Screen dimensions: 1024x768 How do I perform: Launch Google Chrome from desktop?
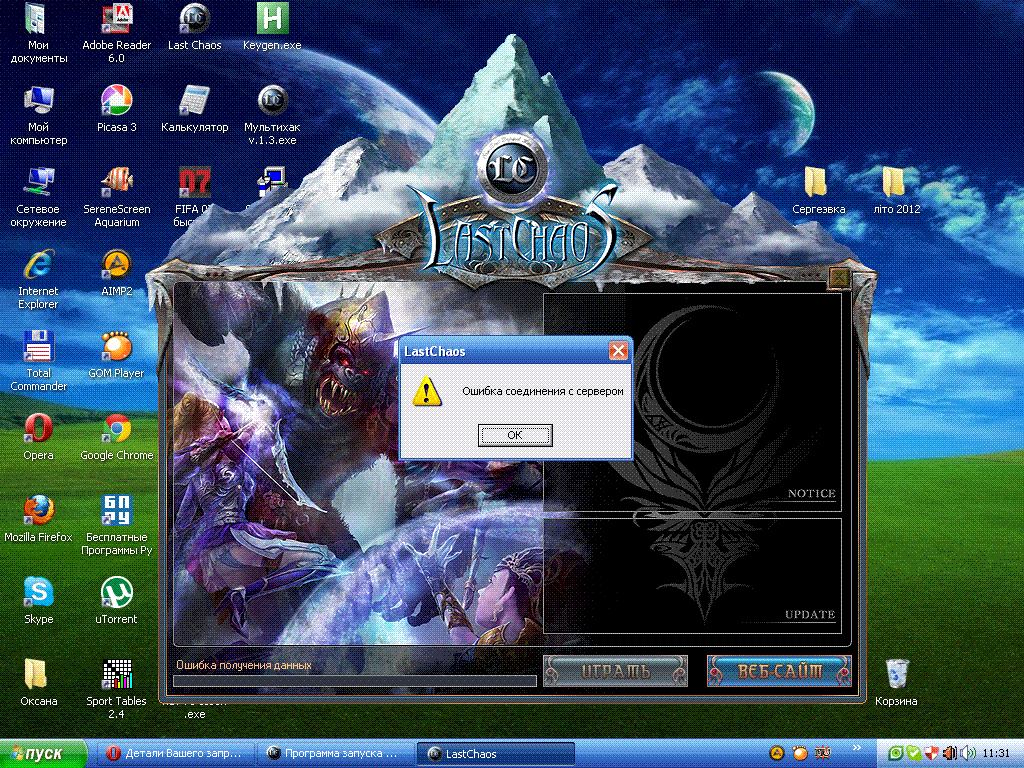point(116,437)
